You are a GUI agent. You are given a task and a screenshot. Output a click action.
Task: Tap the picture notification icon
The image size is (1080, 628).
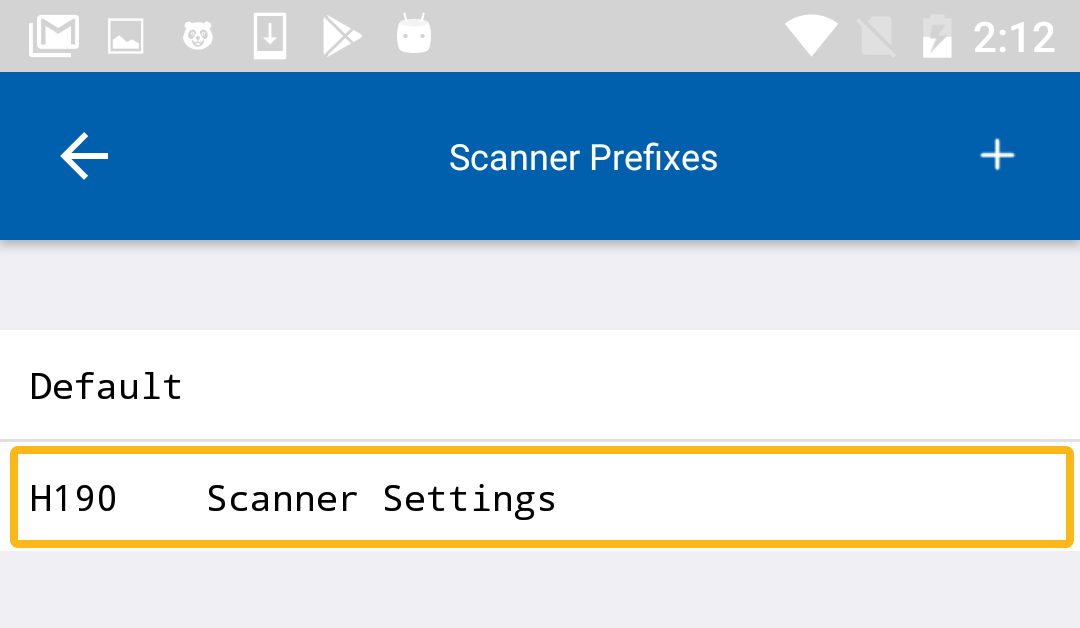(x=126, y=38)
